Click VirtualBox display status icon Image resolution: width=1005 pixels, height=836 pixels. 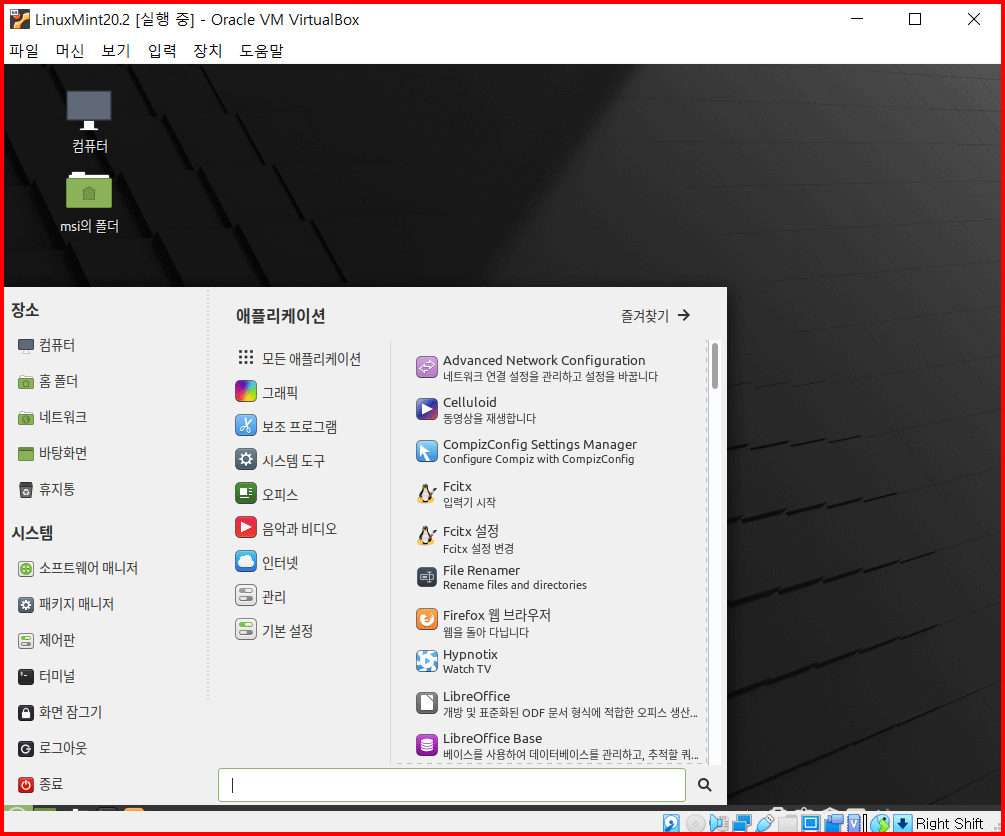tap(811, 823)
